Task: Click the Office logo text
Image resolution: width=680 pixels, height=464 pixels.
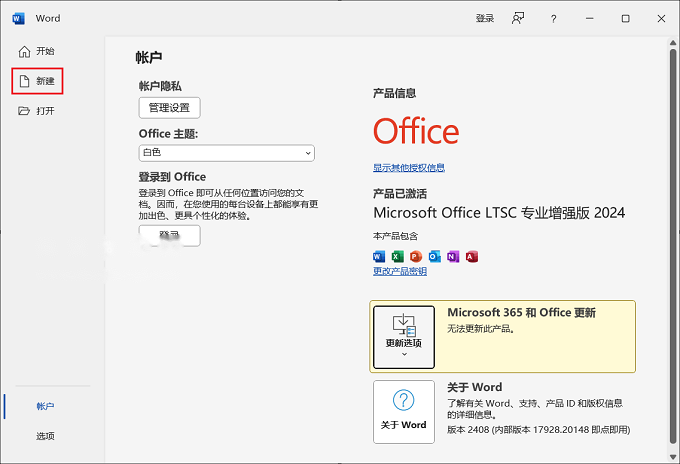Action: [416, 131]
